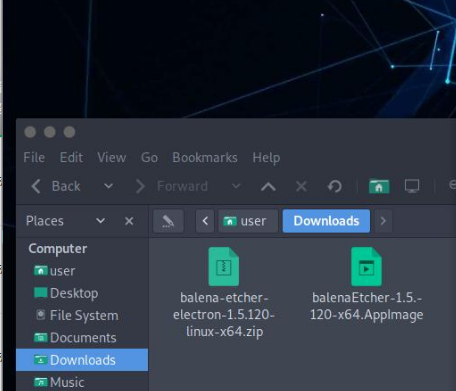Reload the current folder

click(335, 186)
